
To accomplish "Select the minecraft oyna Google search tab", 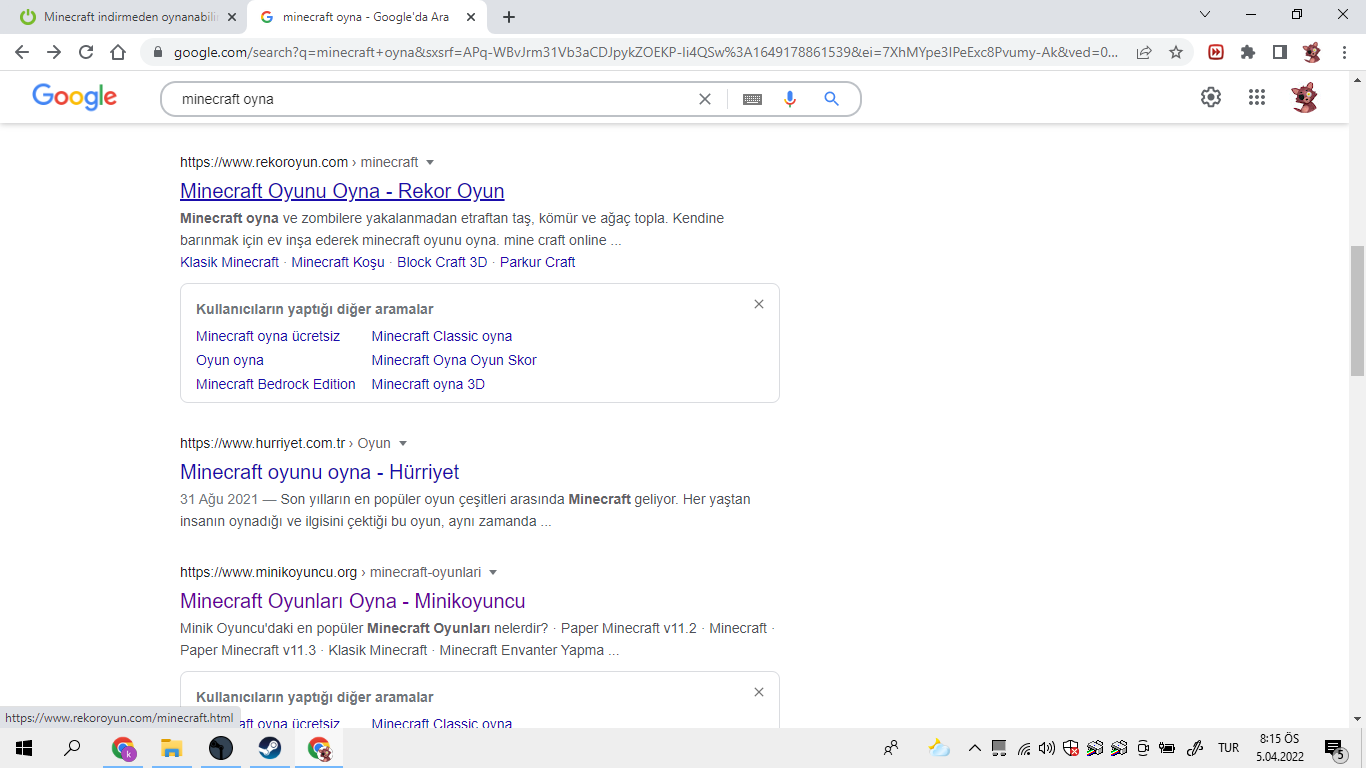I will point(367,17).
